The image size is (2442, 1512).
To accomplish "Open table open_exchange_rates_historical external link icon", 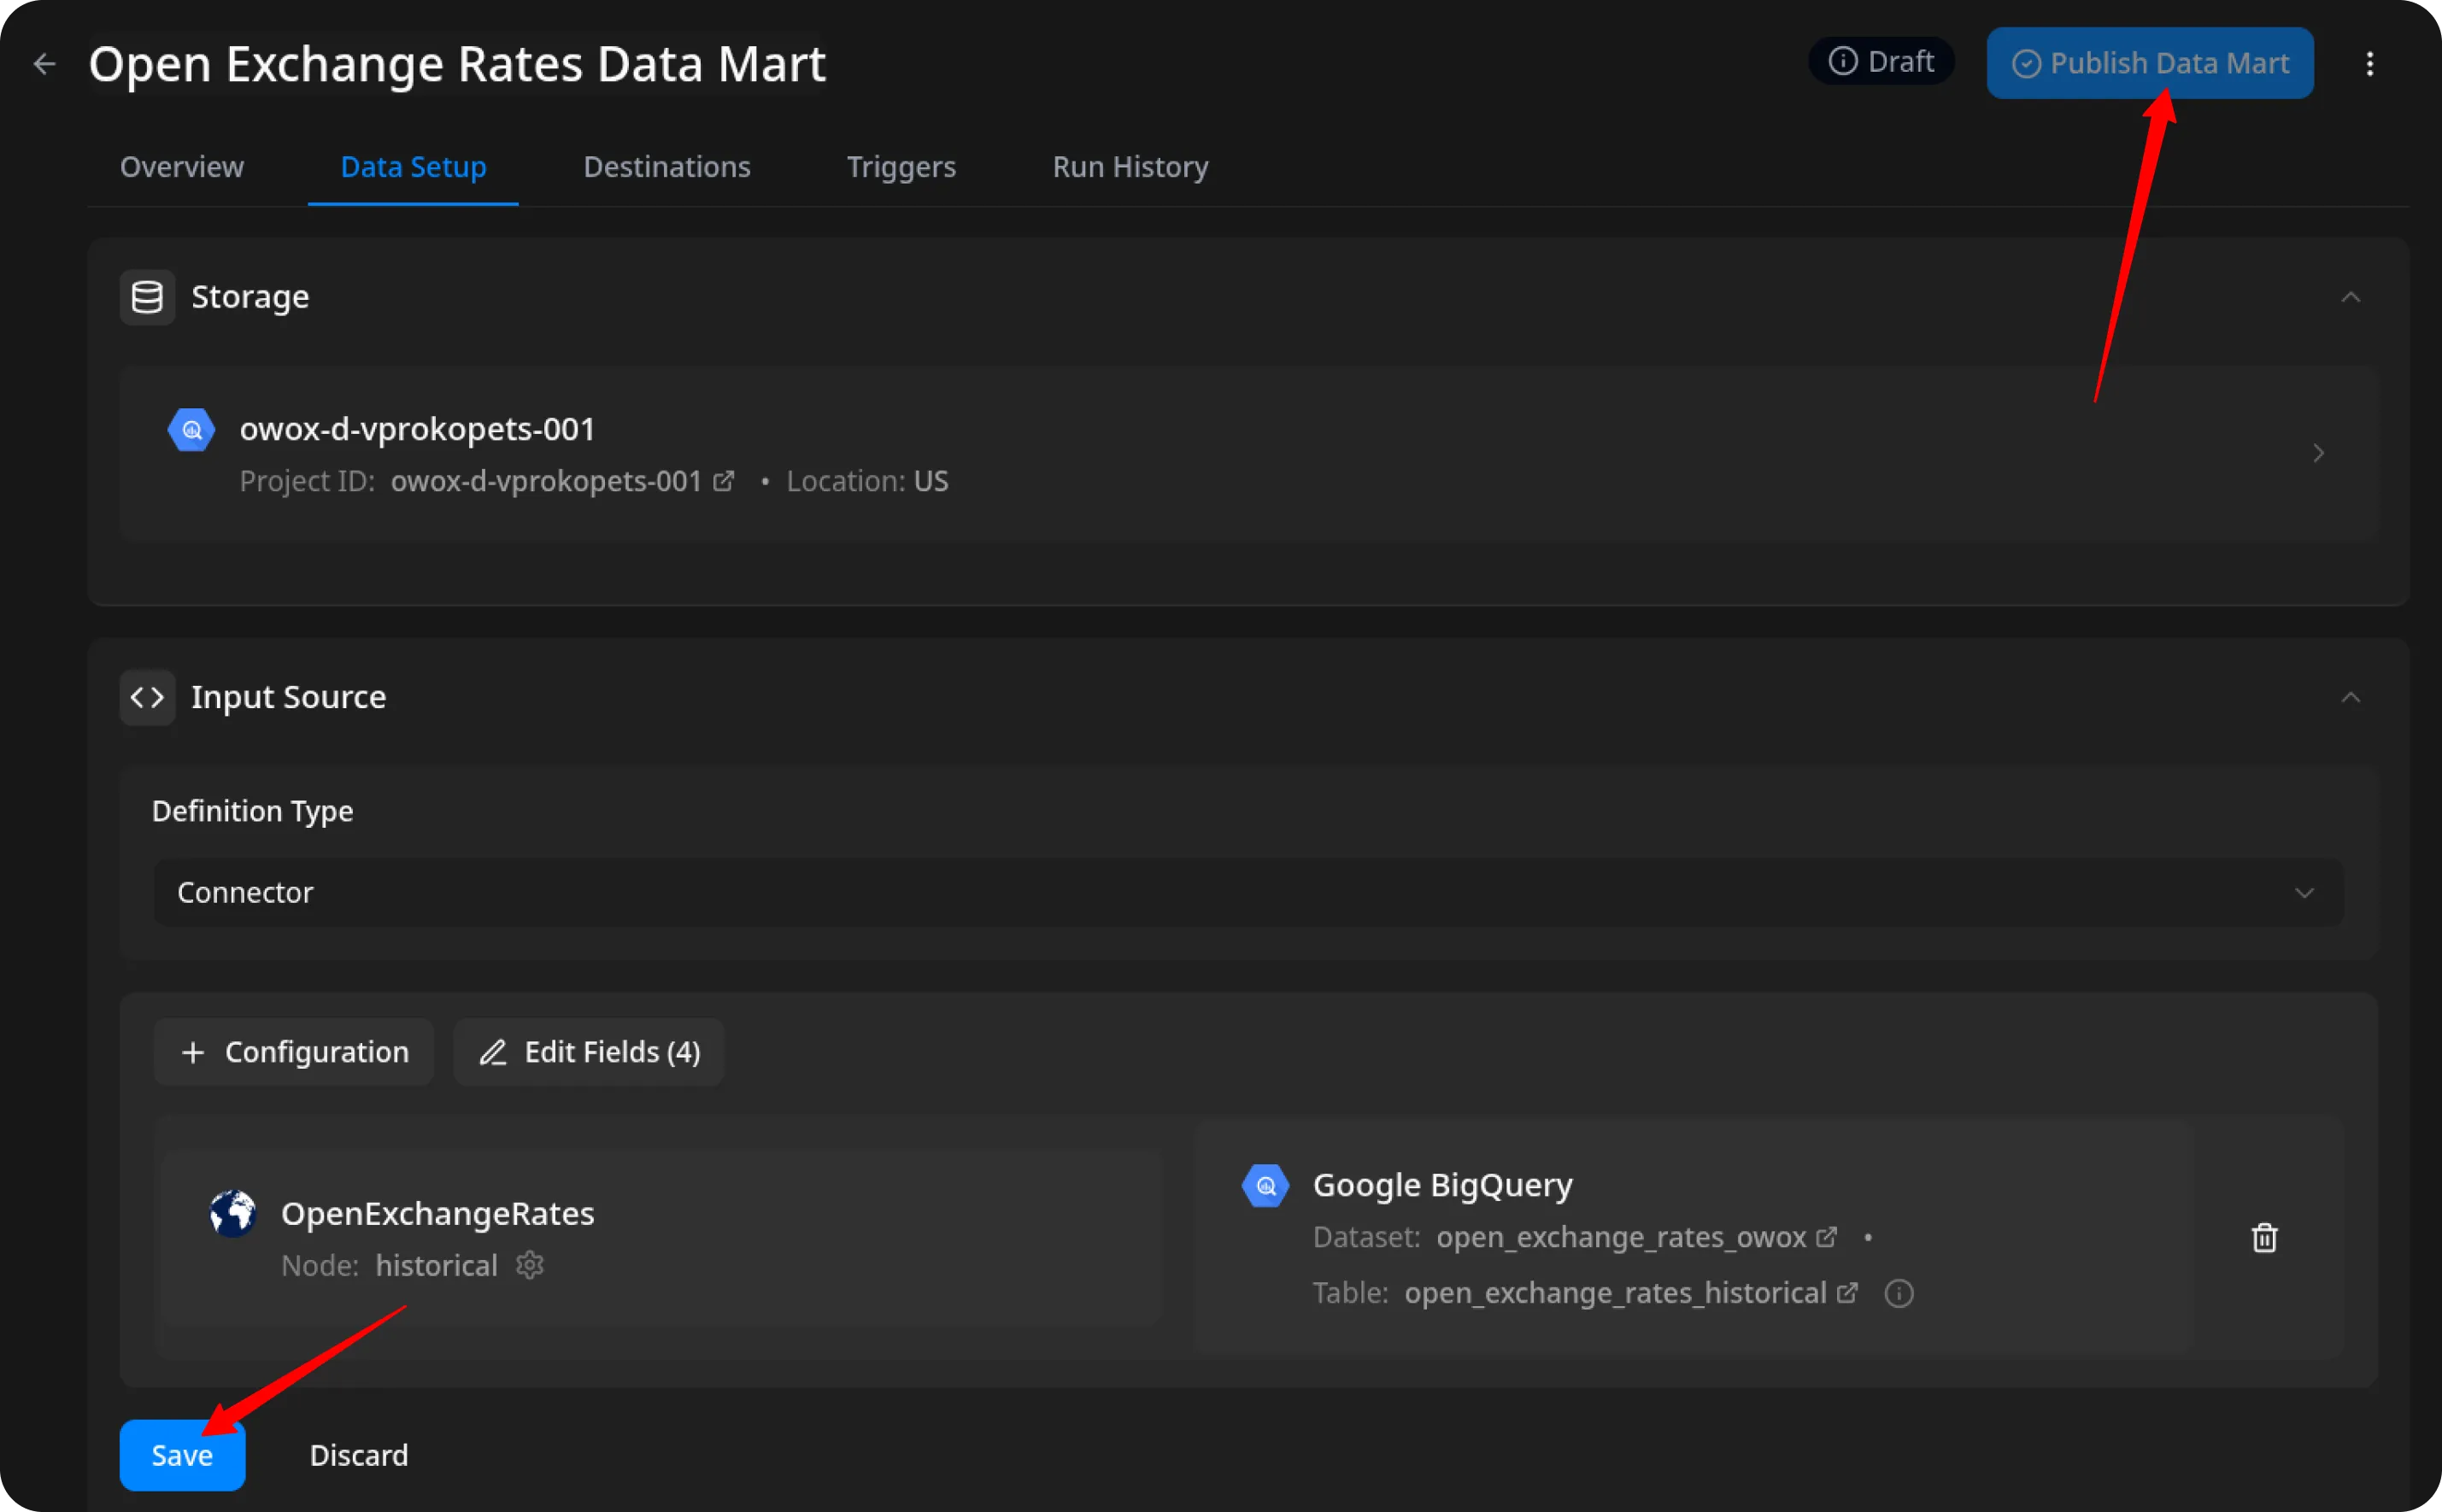I will [x=1847, y=1293].
